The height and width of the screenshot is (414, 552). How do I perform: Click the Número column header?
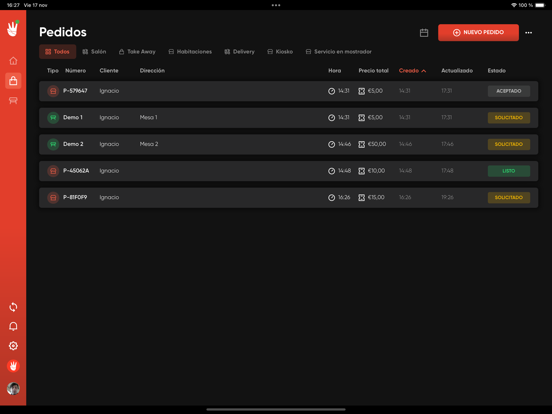[x=75, y=71]
